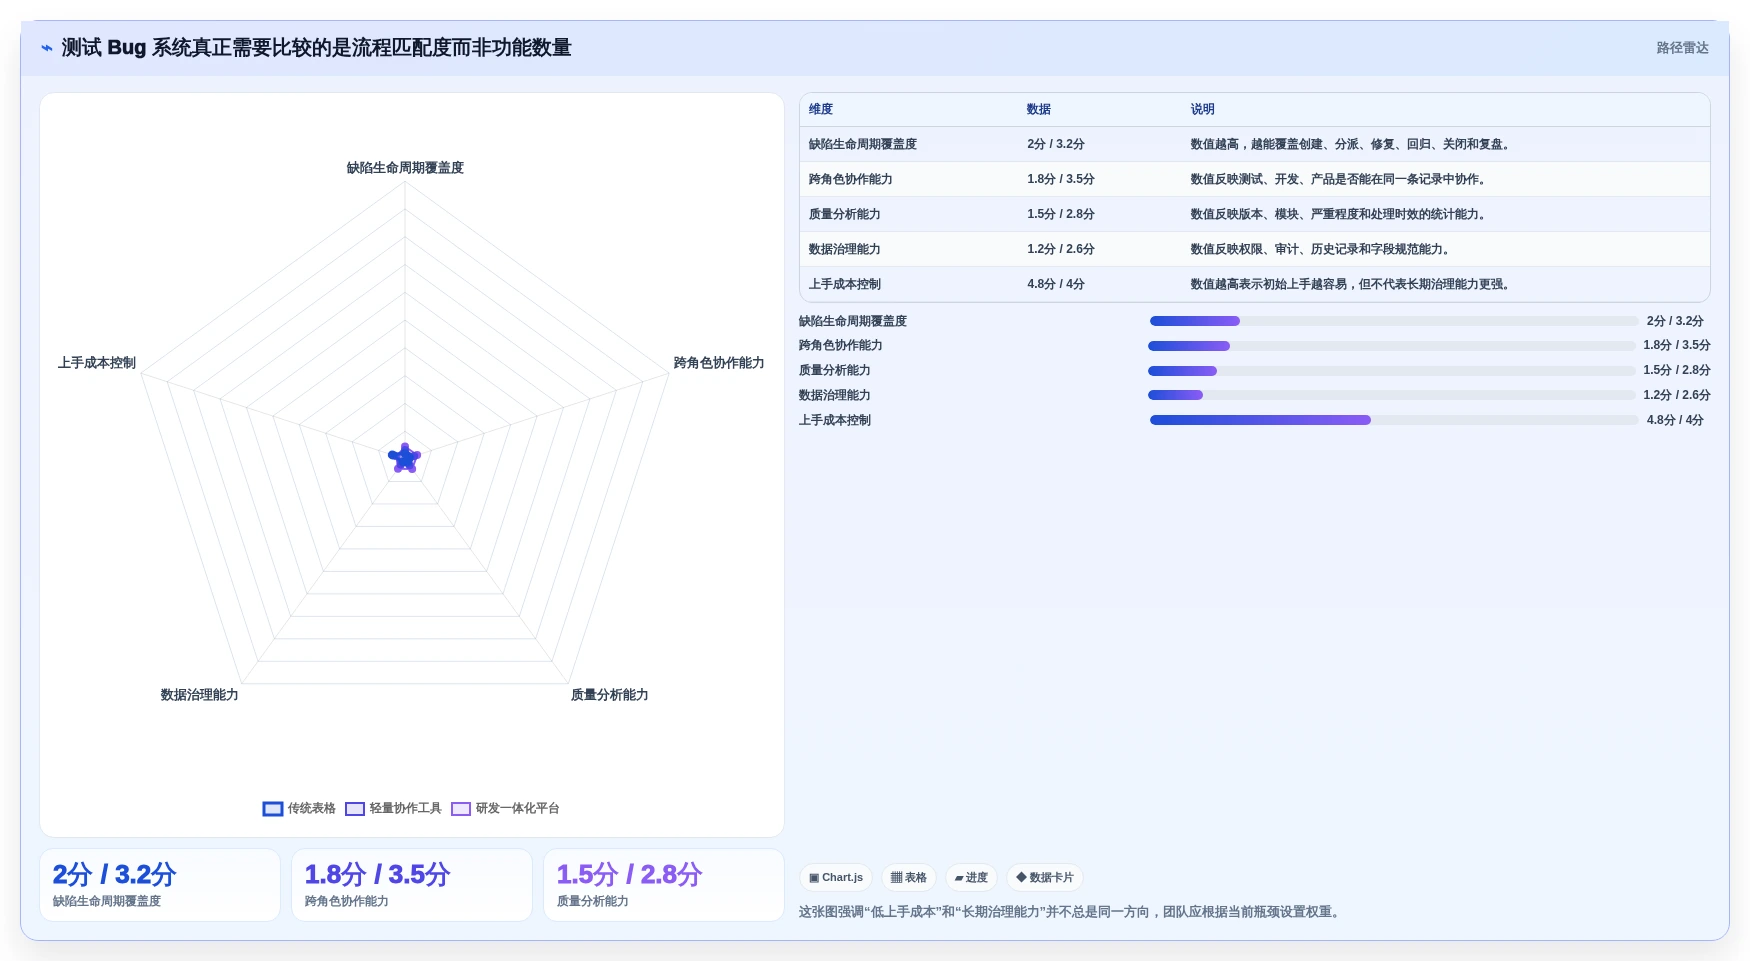
Task: Click the 进度 tag chip
Action: coord(971,878)
